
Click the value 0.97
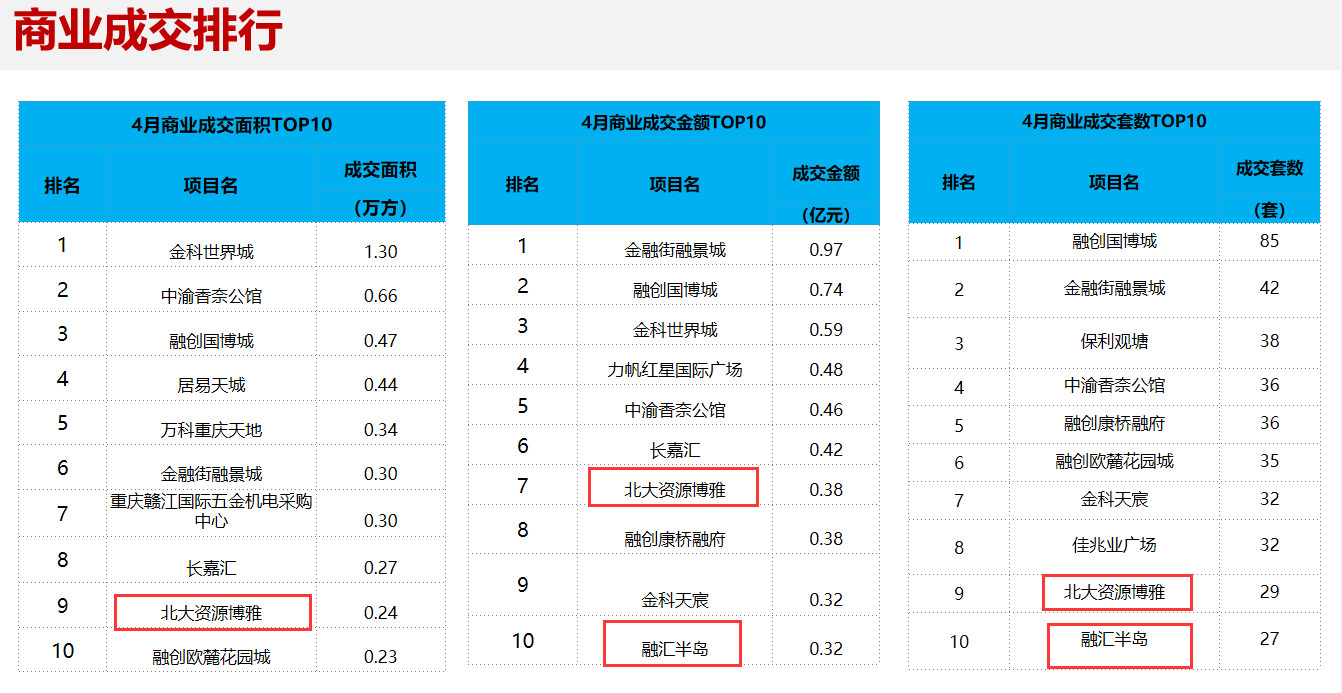pos(826,249)
